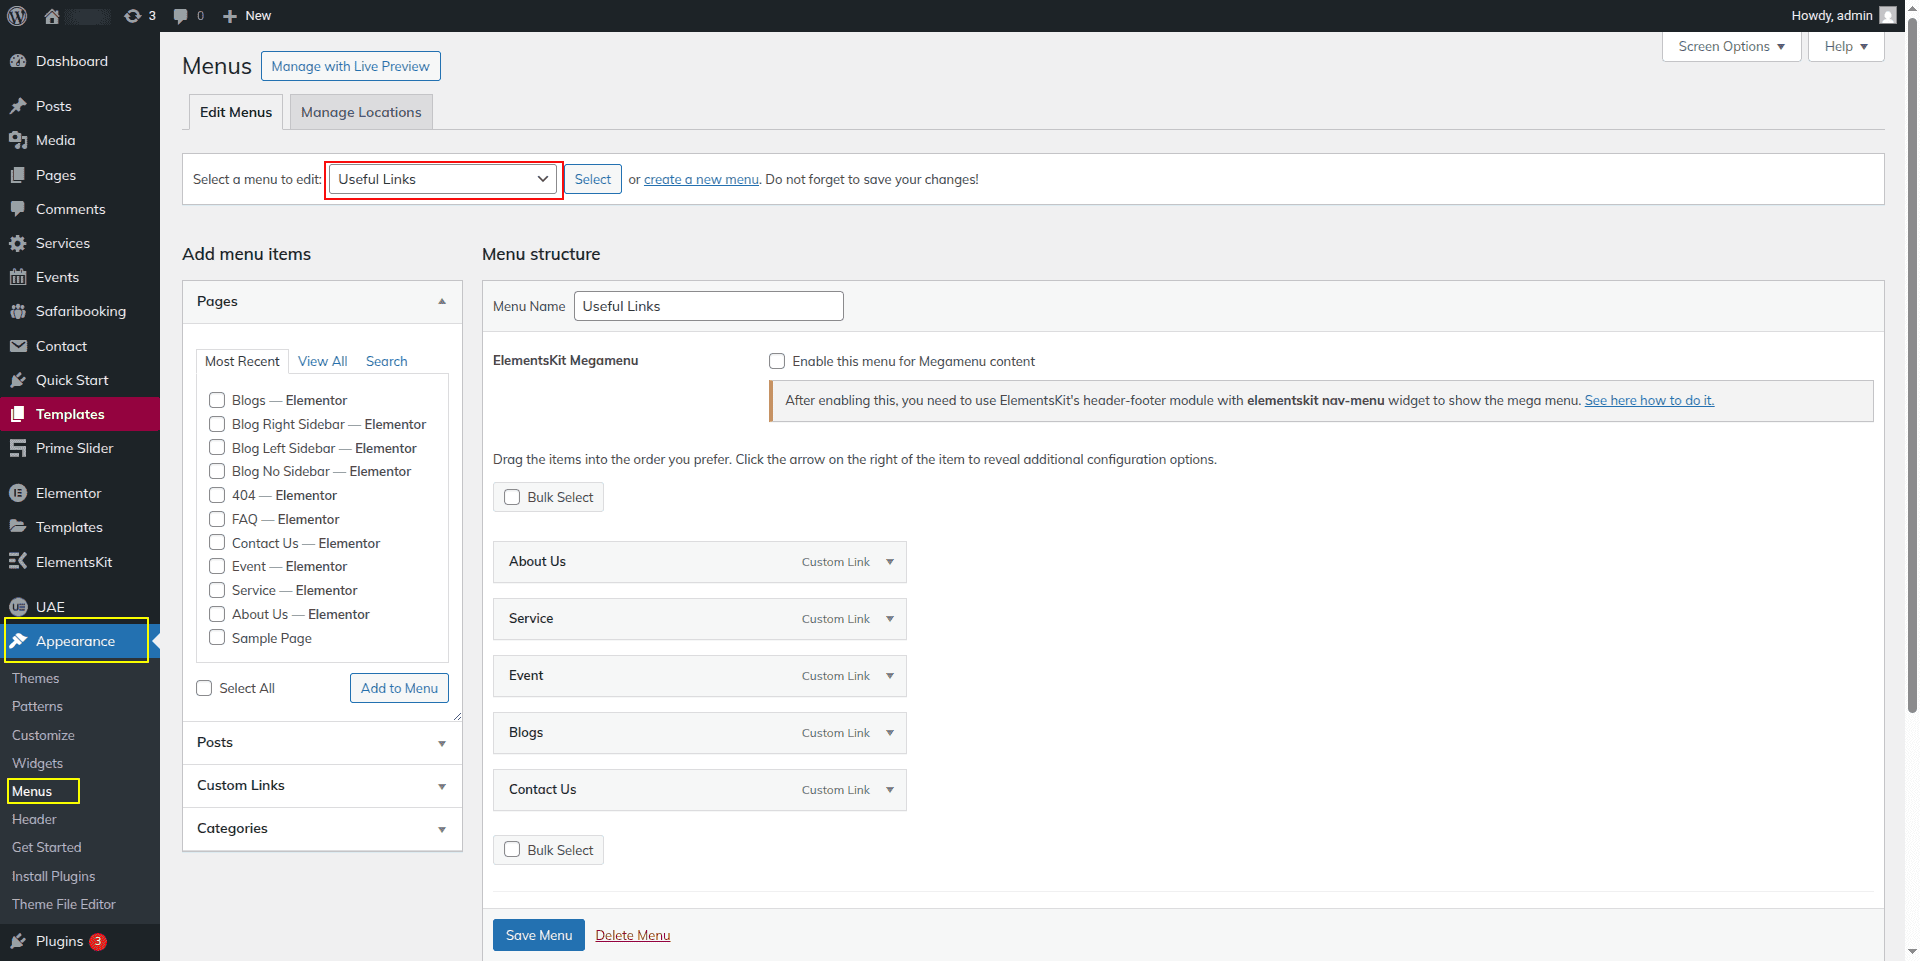
Task: Switch to the Manage Locations tab
Action: pos(361,112)
